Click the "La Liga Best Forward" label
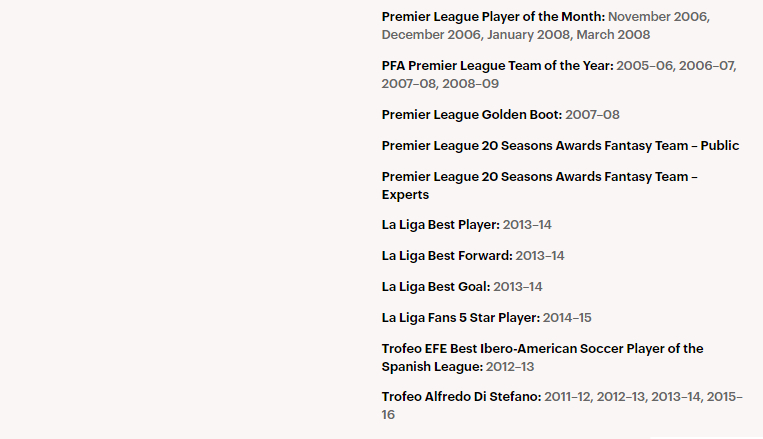The width and height of the screenshot is (763, 439). click(446, 256)
